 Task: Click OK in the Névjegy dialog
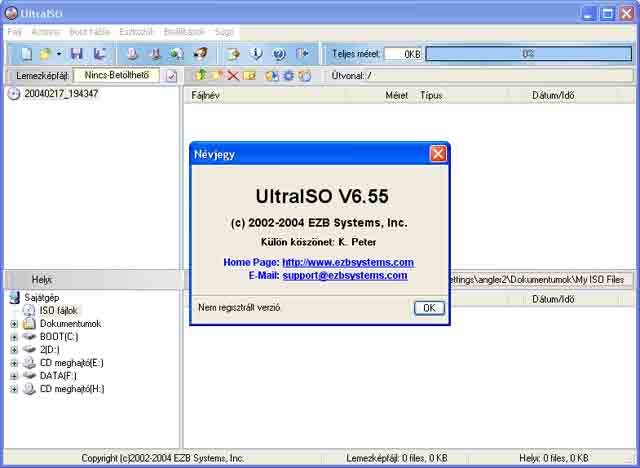coord(429,308)
